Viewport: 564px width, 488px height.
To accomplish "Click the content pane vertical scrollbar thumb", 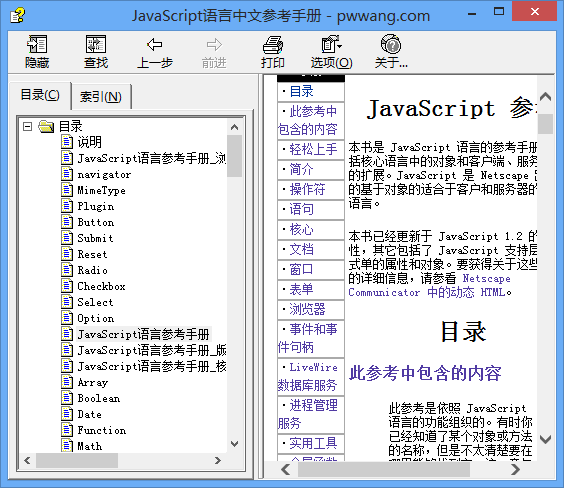I will point(546,124).
